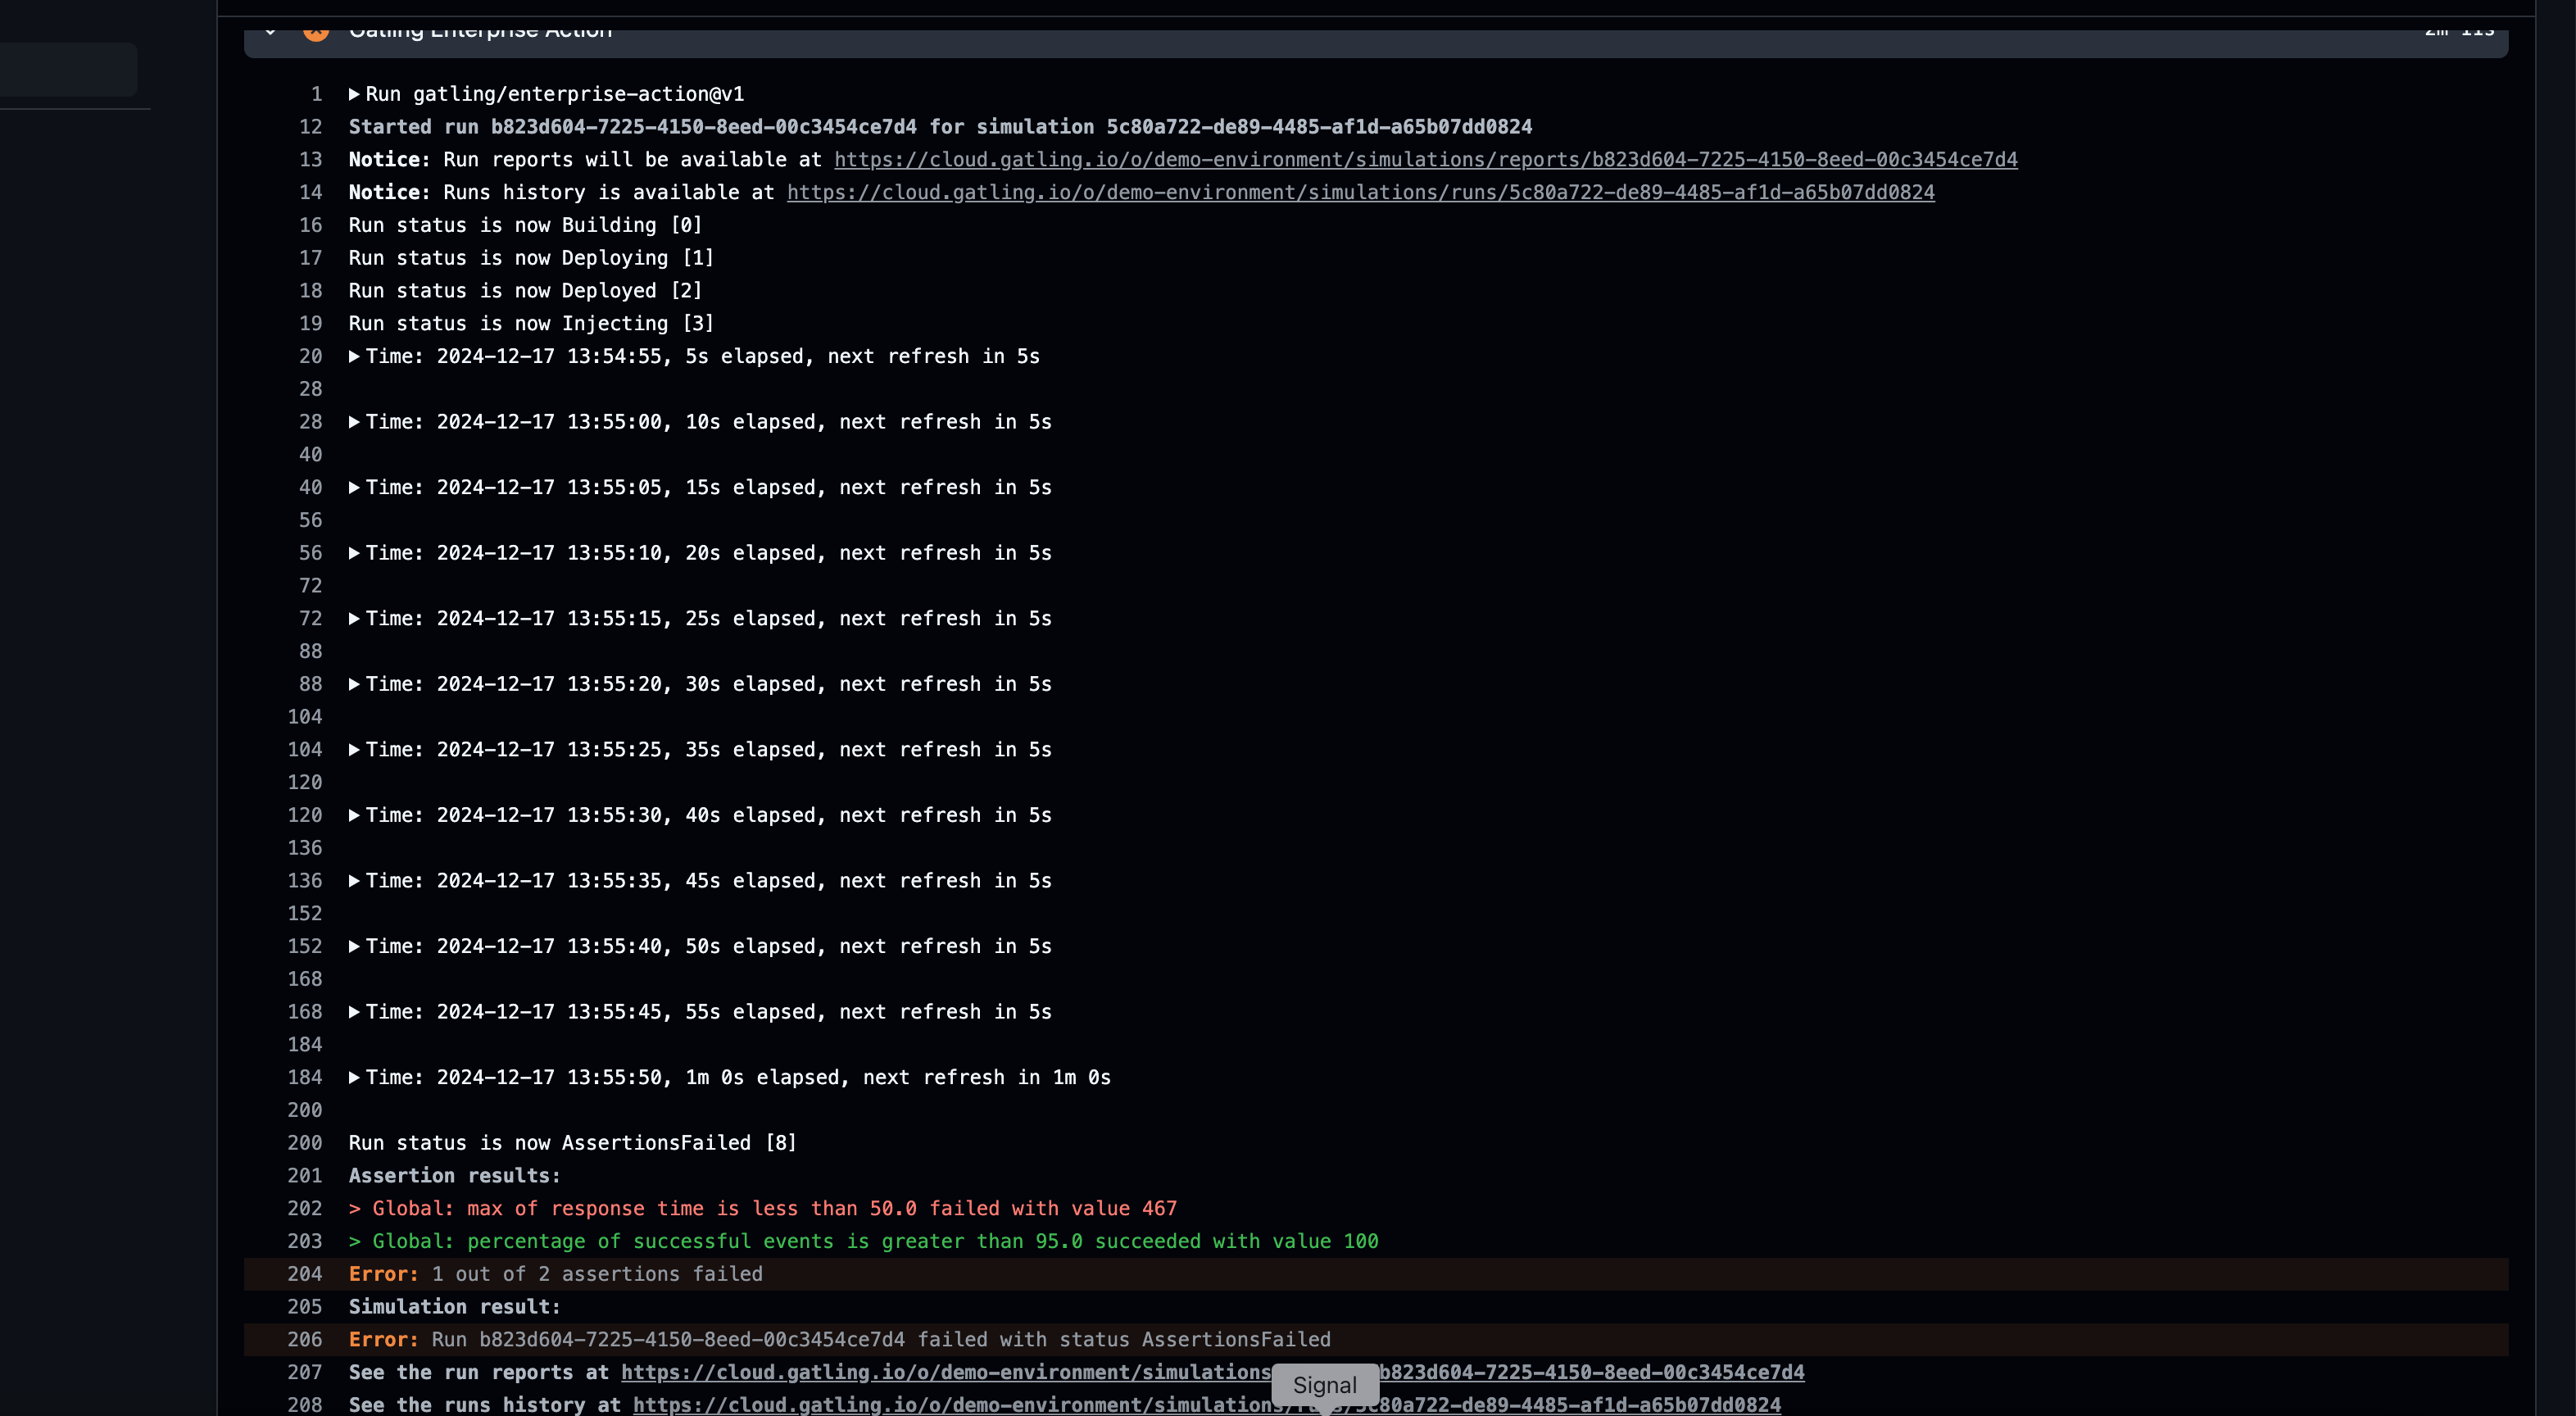The width and height of the screenshot is (2576, 1416).
Task: Open the runs history link on line 14
Action: click(x=1361, y=192)
